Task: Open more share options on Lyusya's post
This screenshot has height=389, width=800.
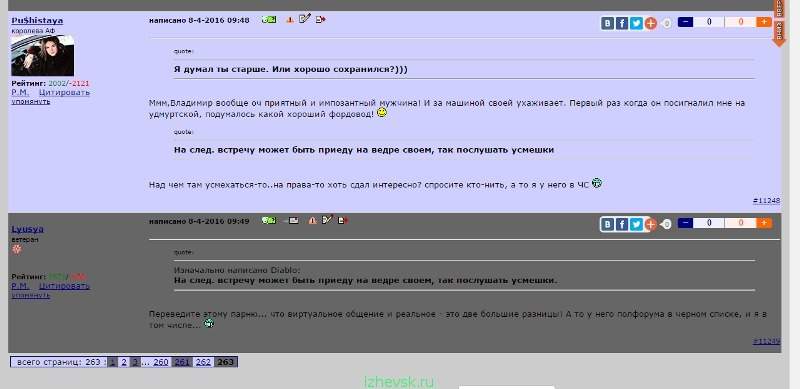Action: [650, 224]
